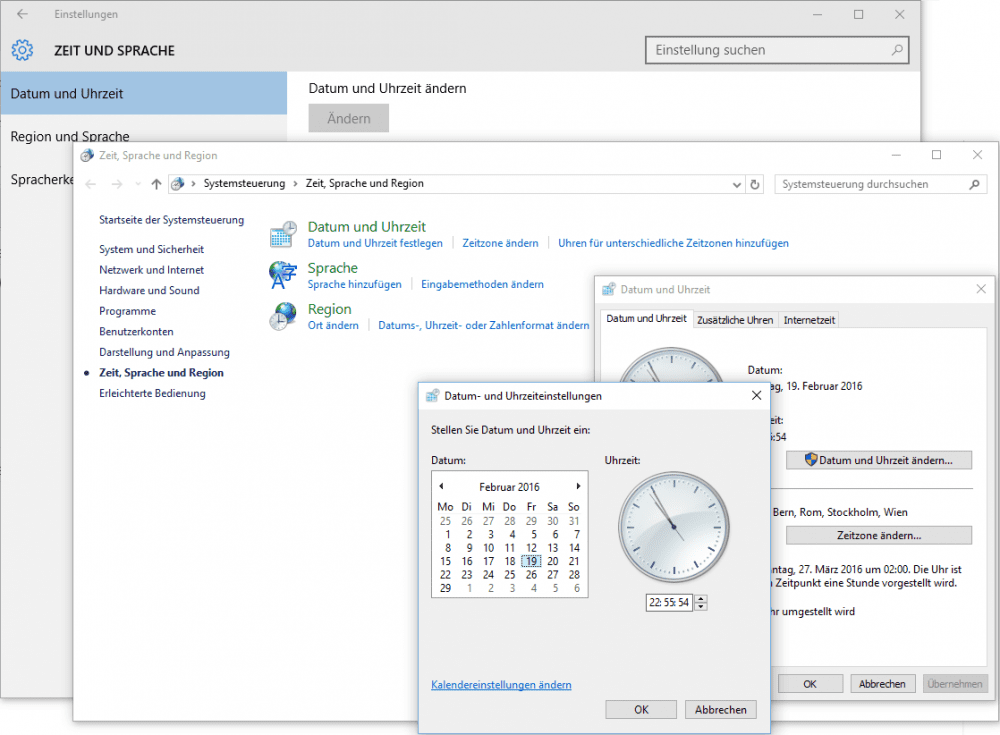1000x735 pixels.
Task: Show previous month in the calendar
Action: (x=441, y=486)
